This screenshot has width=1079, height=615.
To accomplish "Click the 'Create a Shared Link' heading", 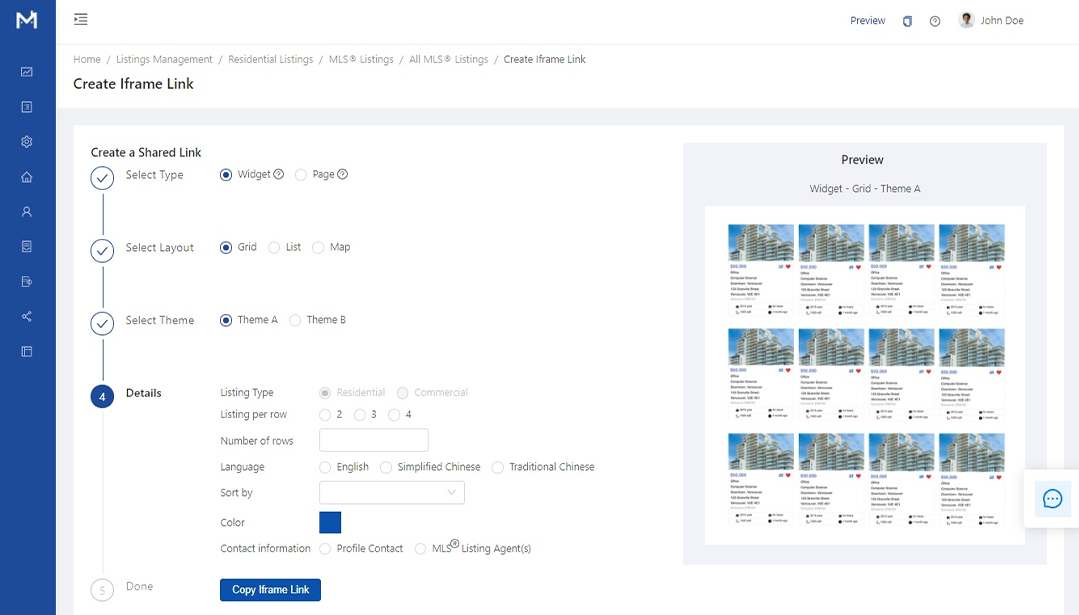I will (x=146, y=152).
